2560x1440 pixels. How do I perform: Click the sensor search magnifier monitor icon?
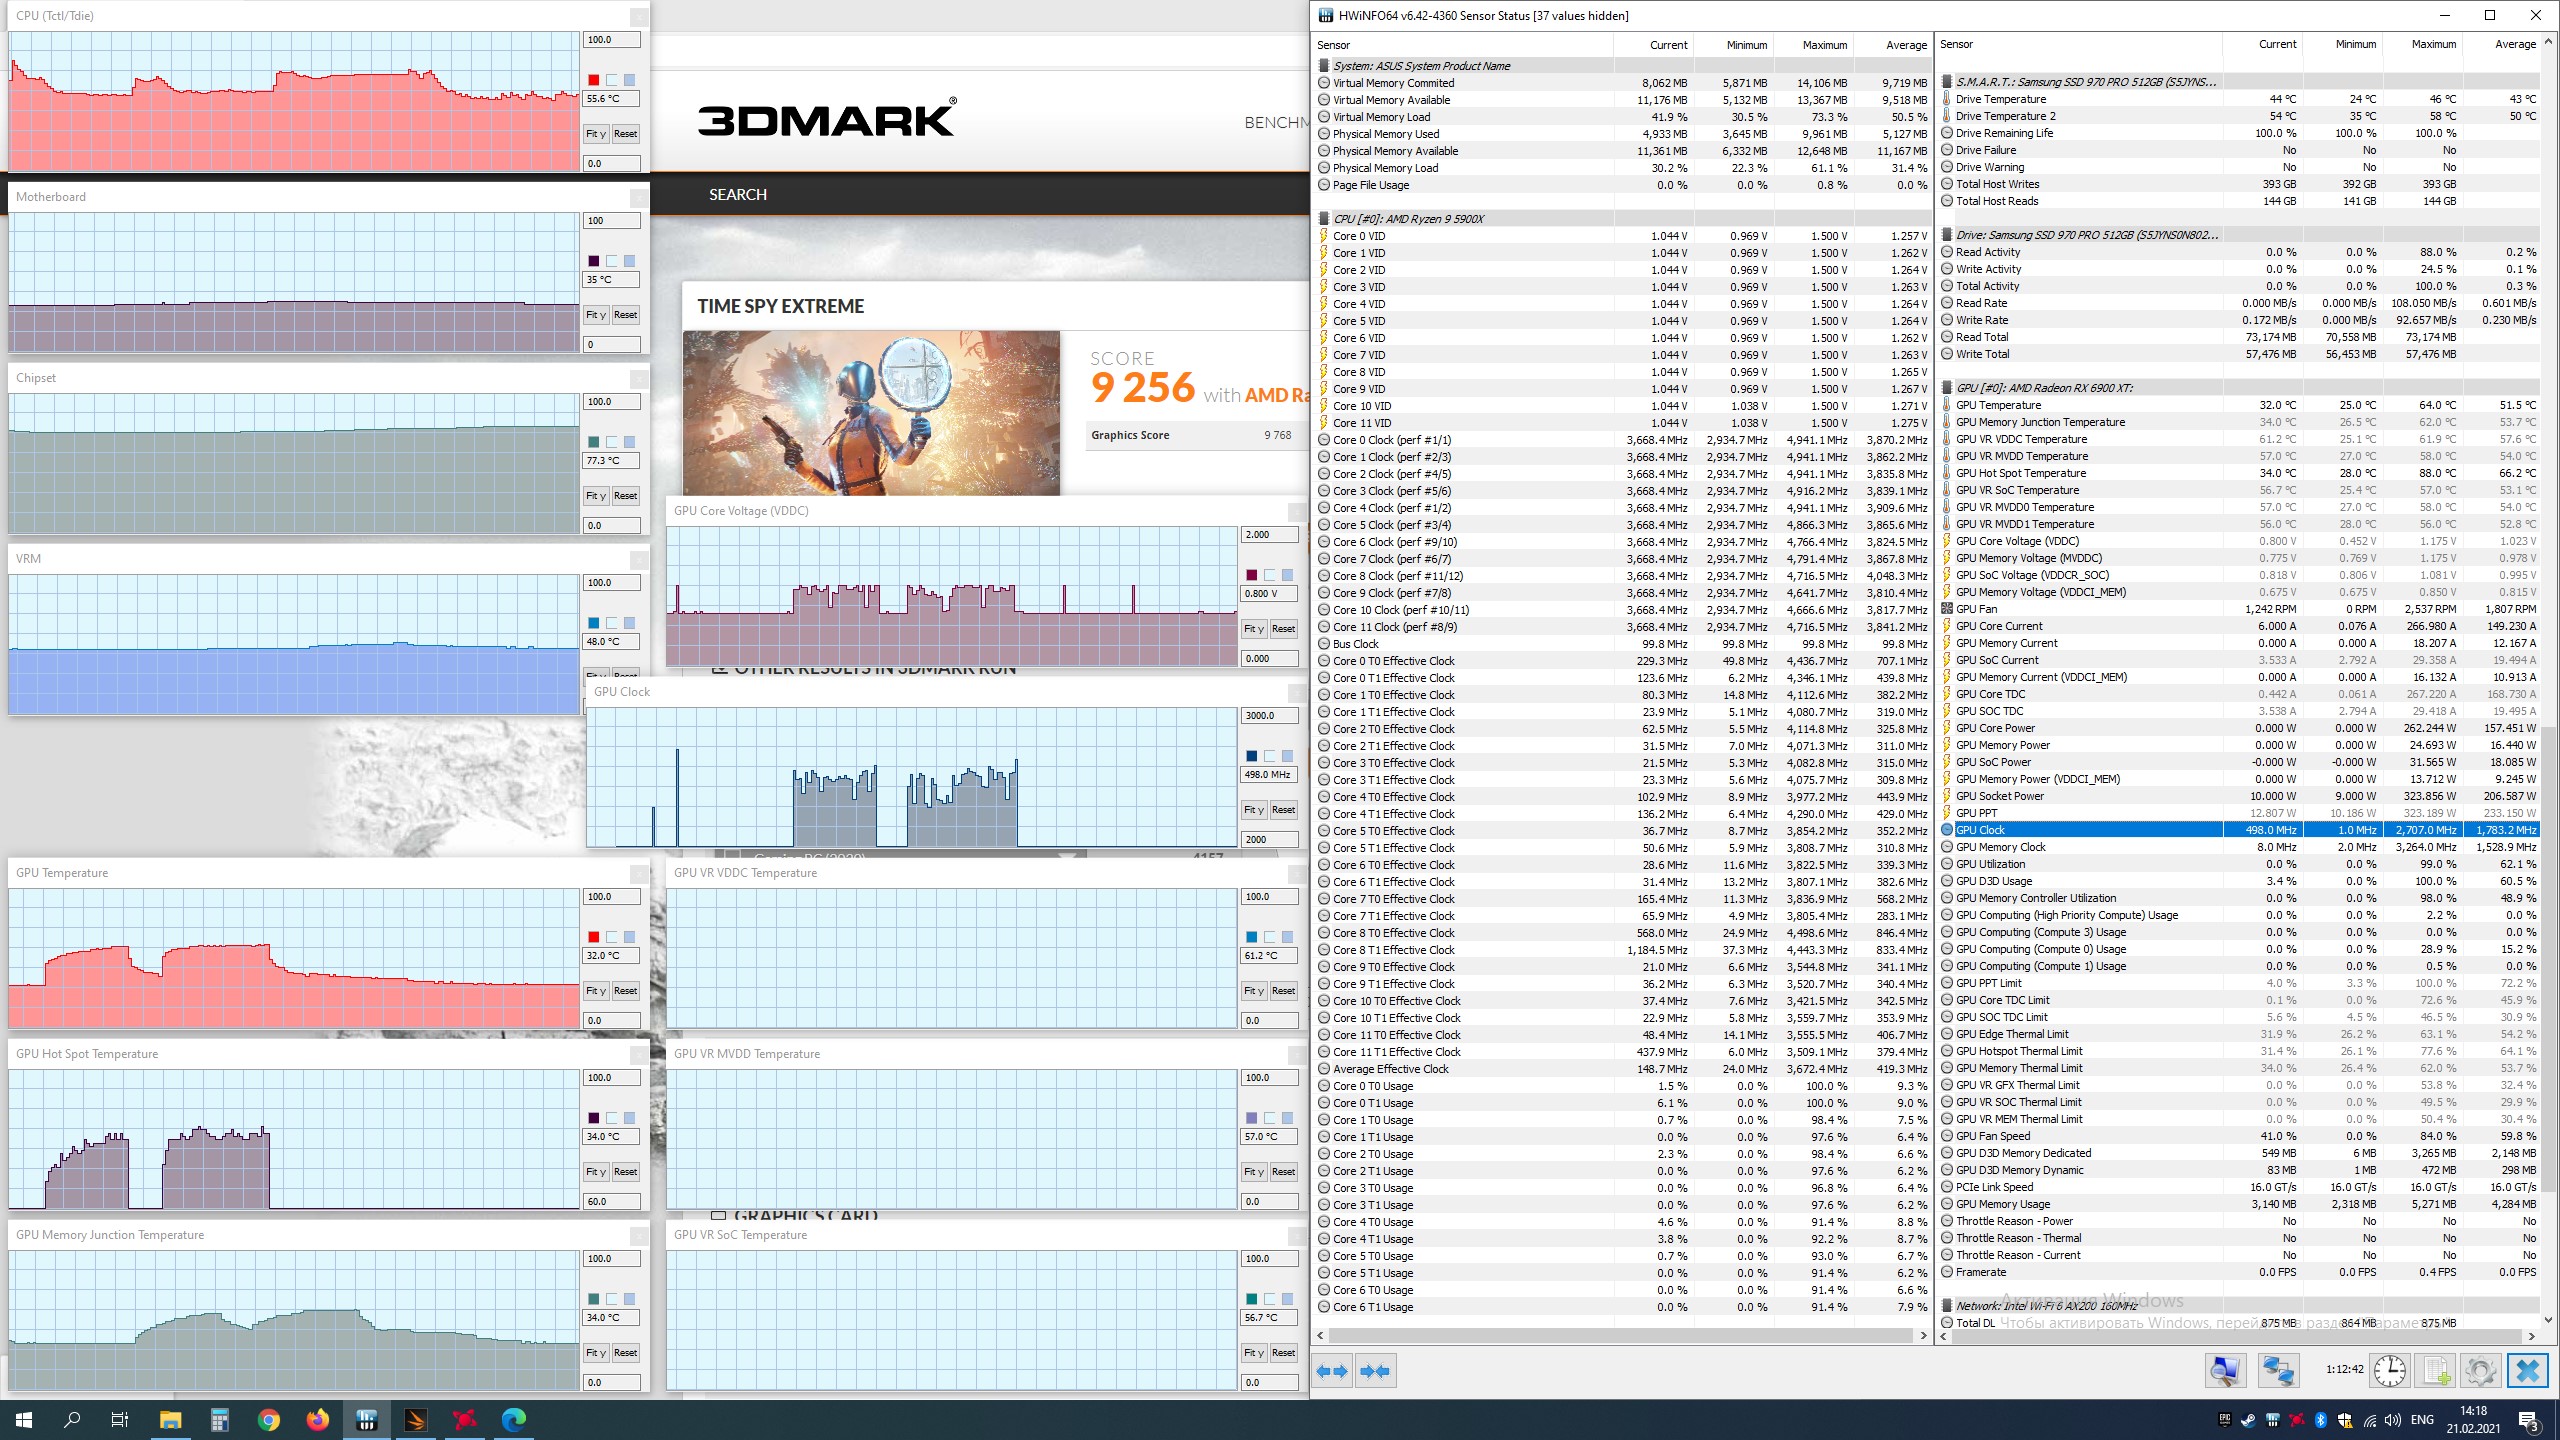[x=2225, y=1370]
